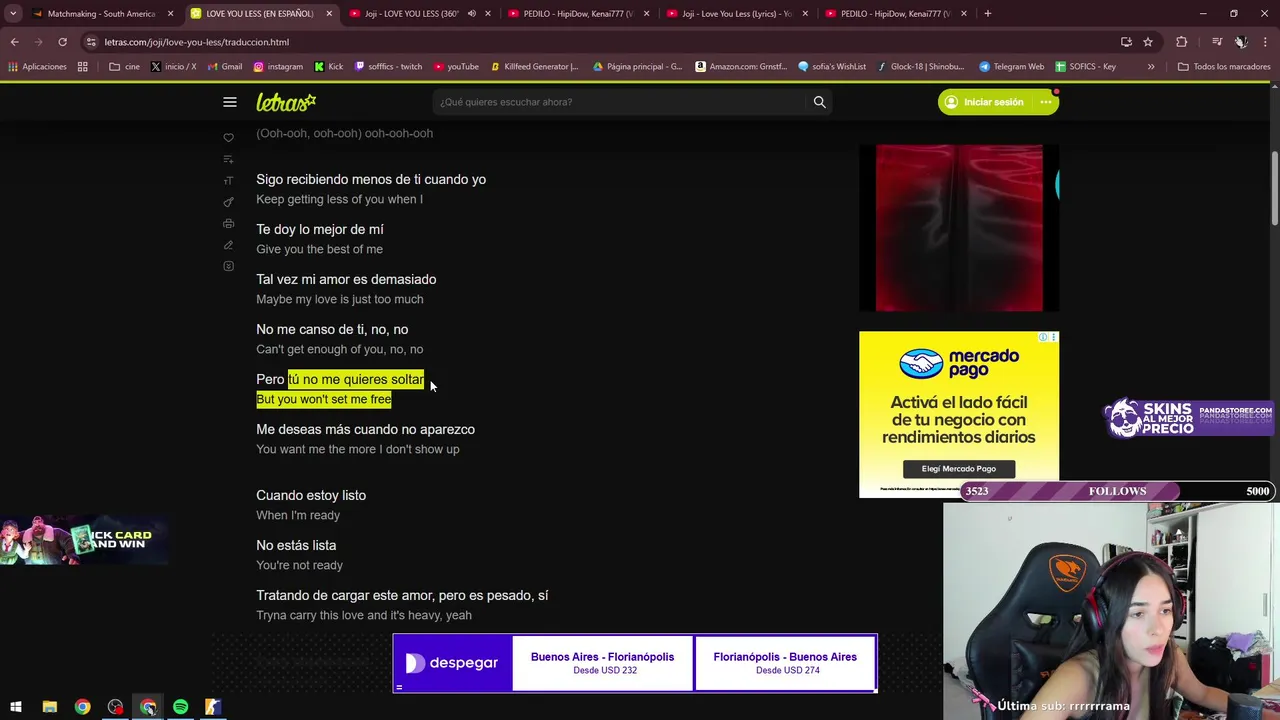The height and width of the screenshot is (720, 1280).
Task: Open Telegram Web bookmark
Action: 1011,67
